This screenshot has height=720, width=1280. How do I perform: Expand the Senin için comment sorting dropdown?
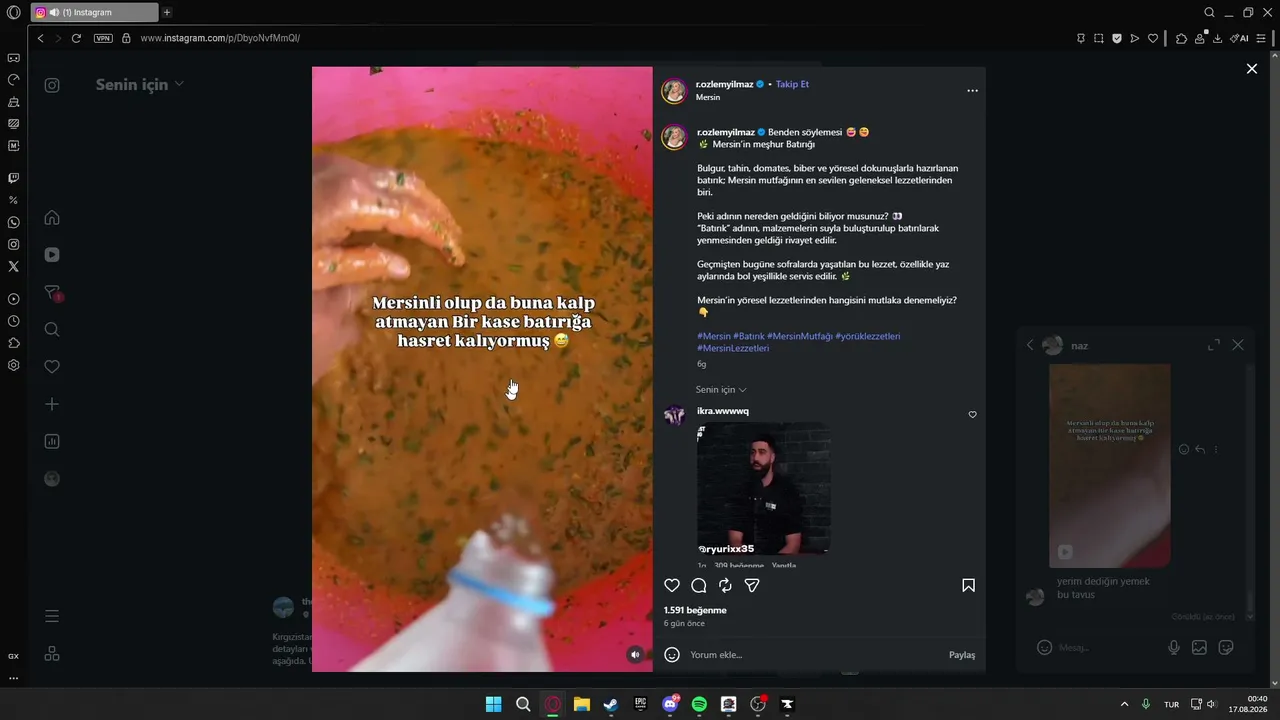(x=721, y=390)
